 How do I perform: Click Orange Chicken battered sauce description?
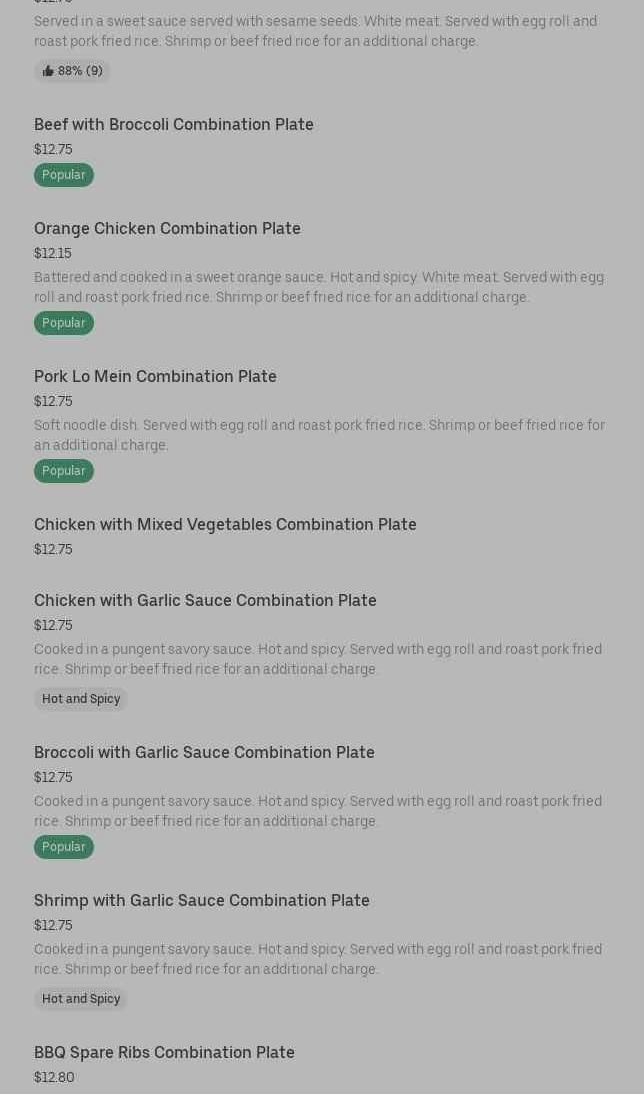pos(319,287)
